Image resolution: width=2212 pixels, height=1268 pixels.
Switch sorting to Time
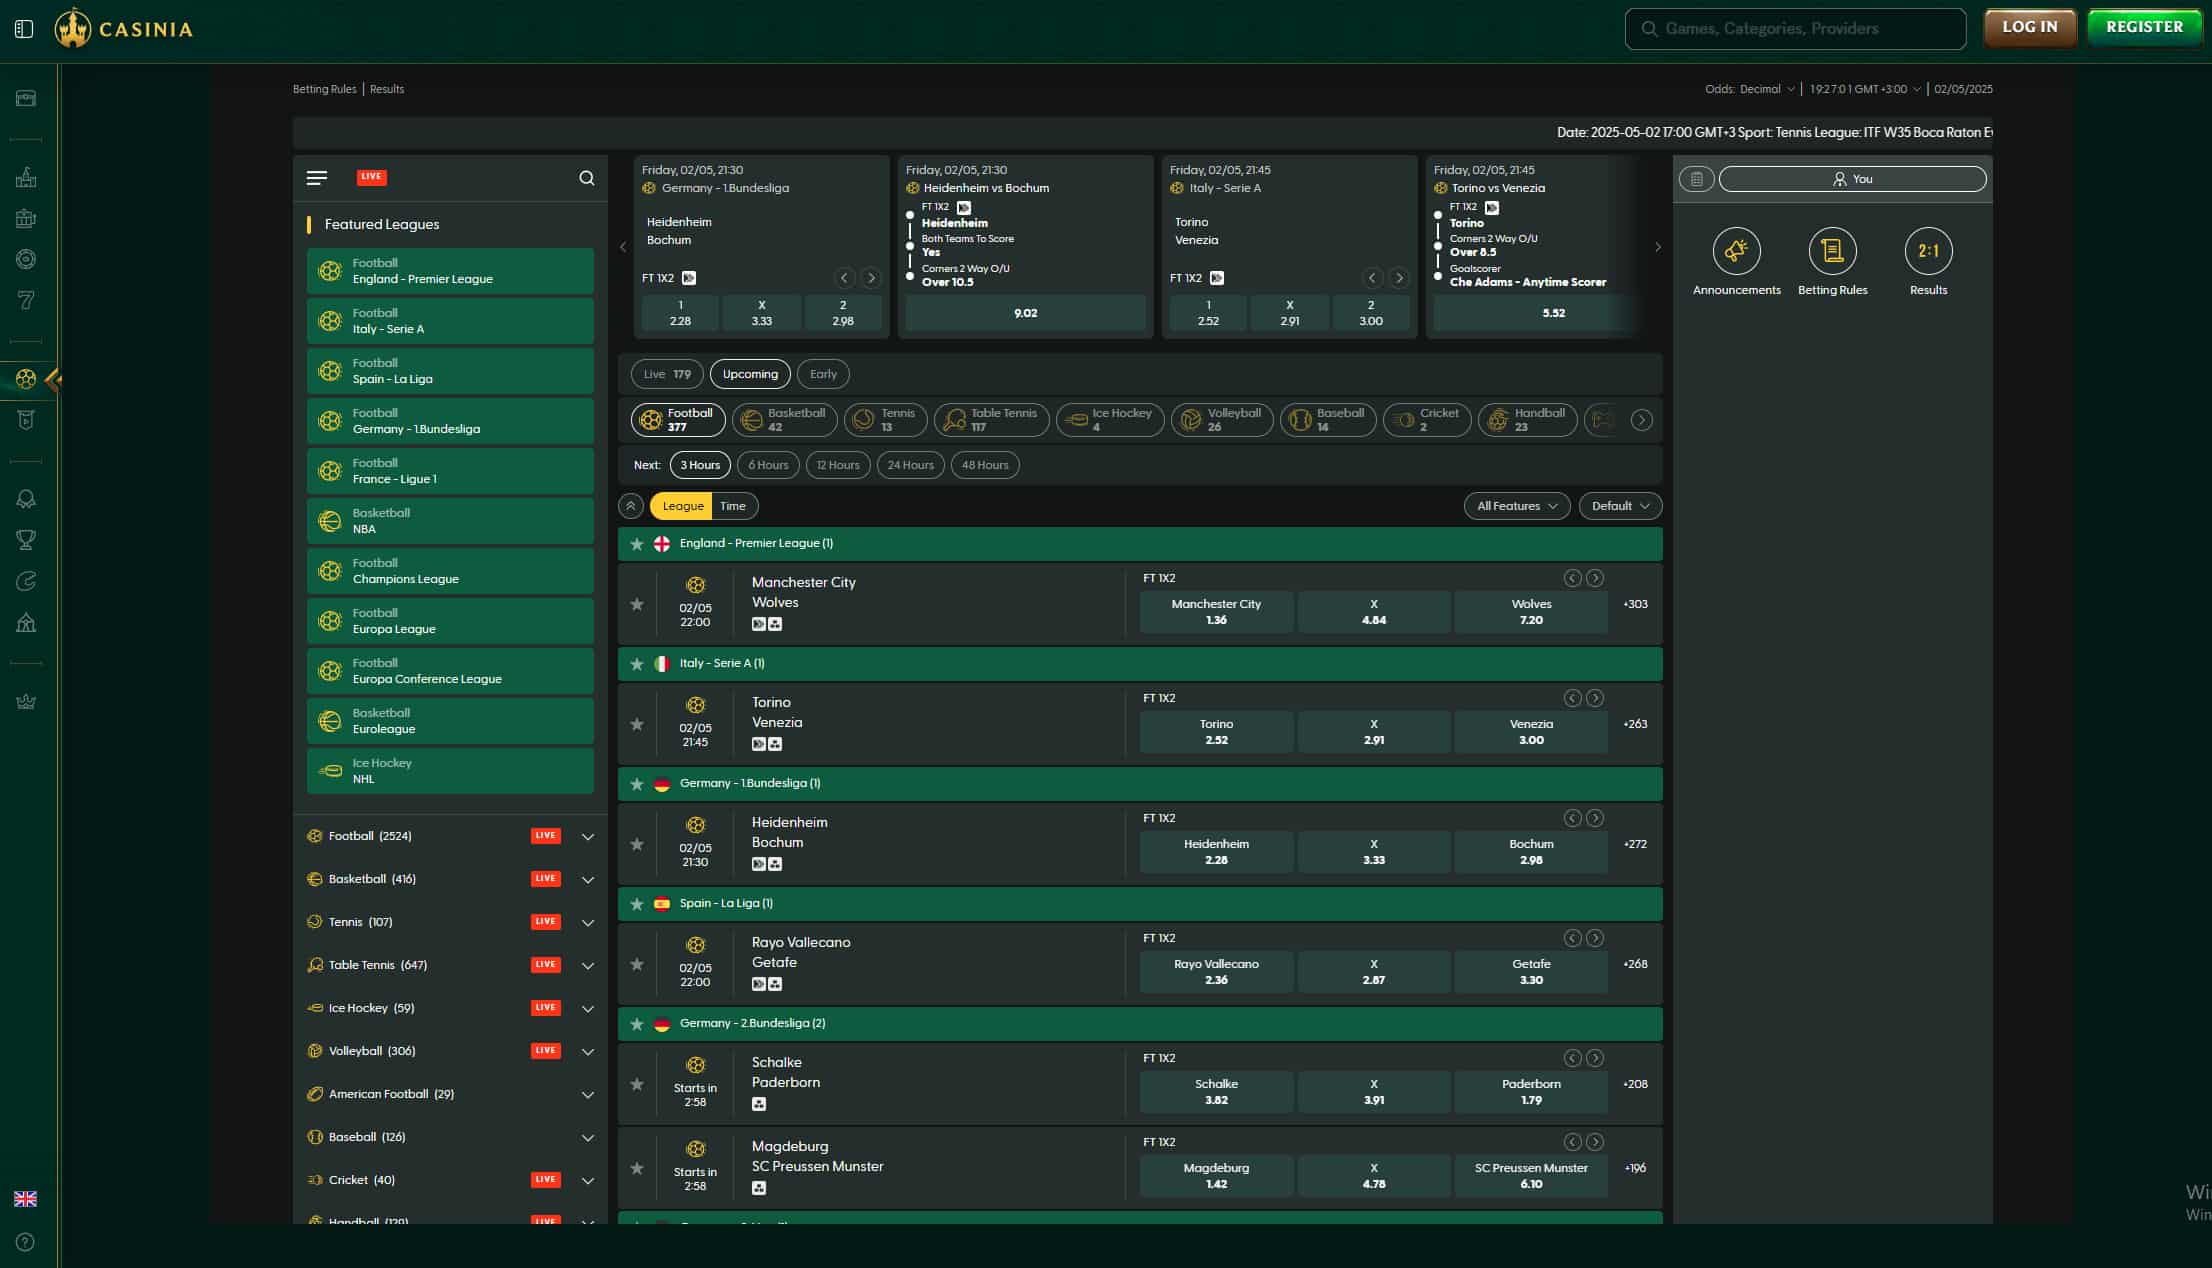pos(733,506)
